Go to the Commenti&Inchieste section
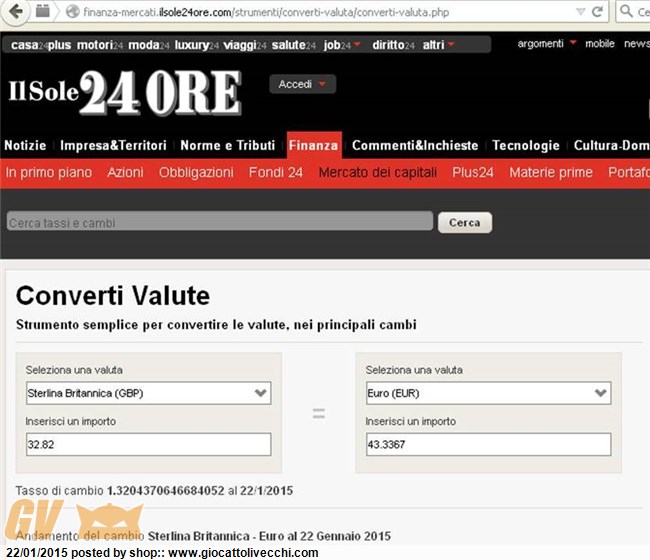 (415, 145)
